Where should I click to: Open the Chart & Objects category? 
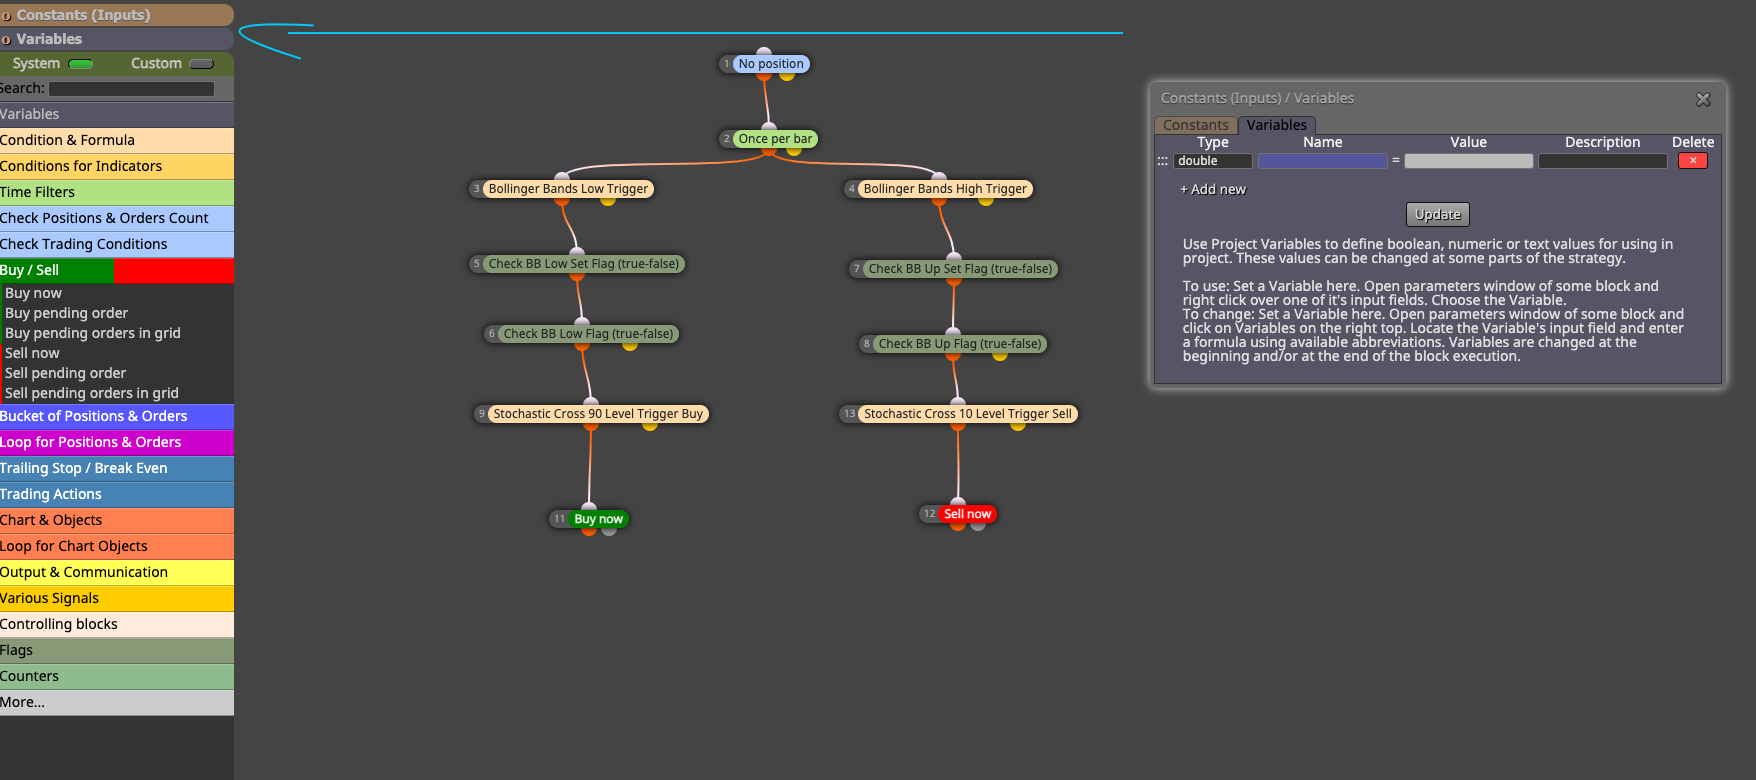point(117,520)
